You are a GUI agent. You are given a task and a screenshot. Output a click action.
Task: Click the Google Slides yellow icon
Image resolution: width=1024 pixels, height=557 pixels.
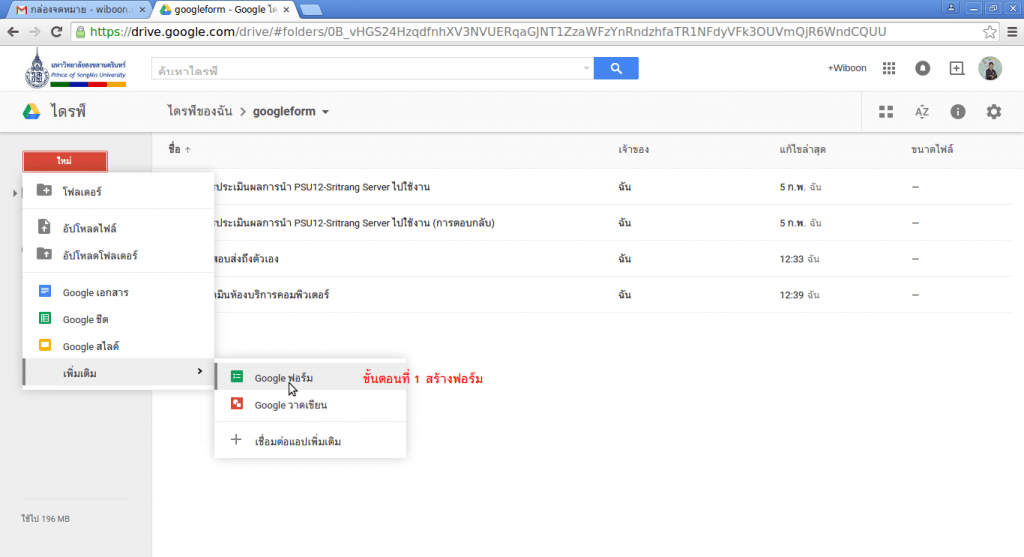[x=44, y=345]
